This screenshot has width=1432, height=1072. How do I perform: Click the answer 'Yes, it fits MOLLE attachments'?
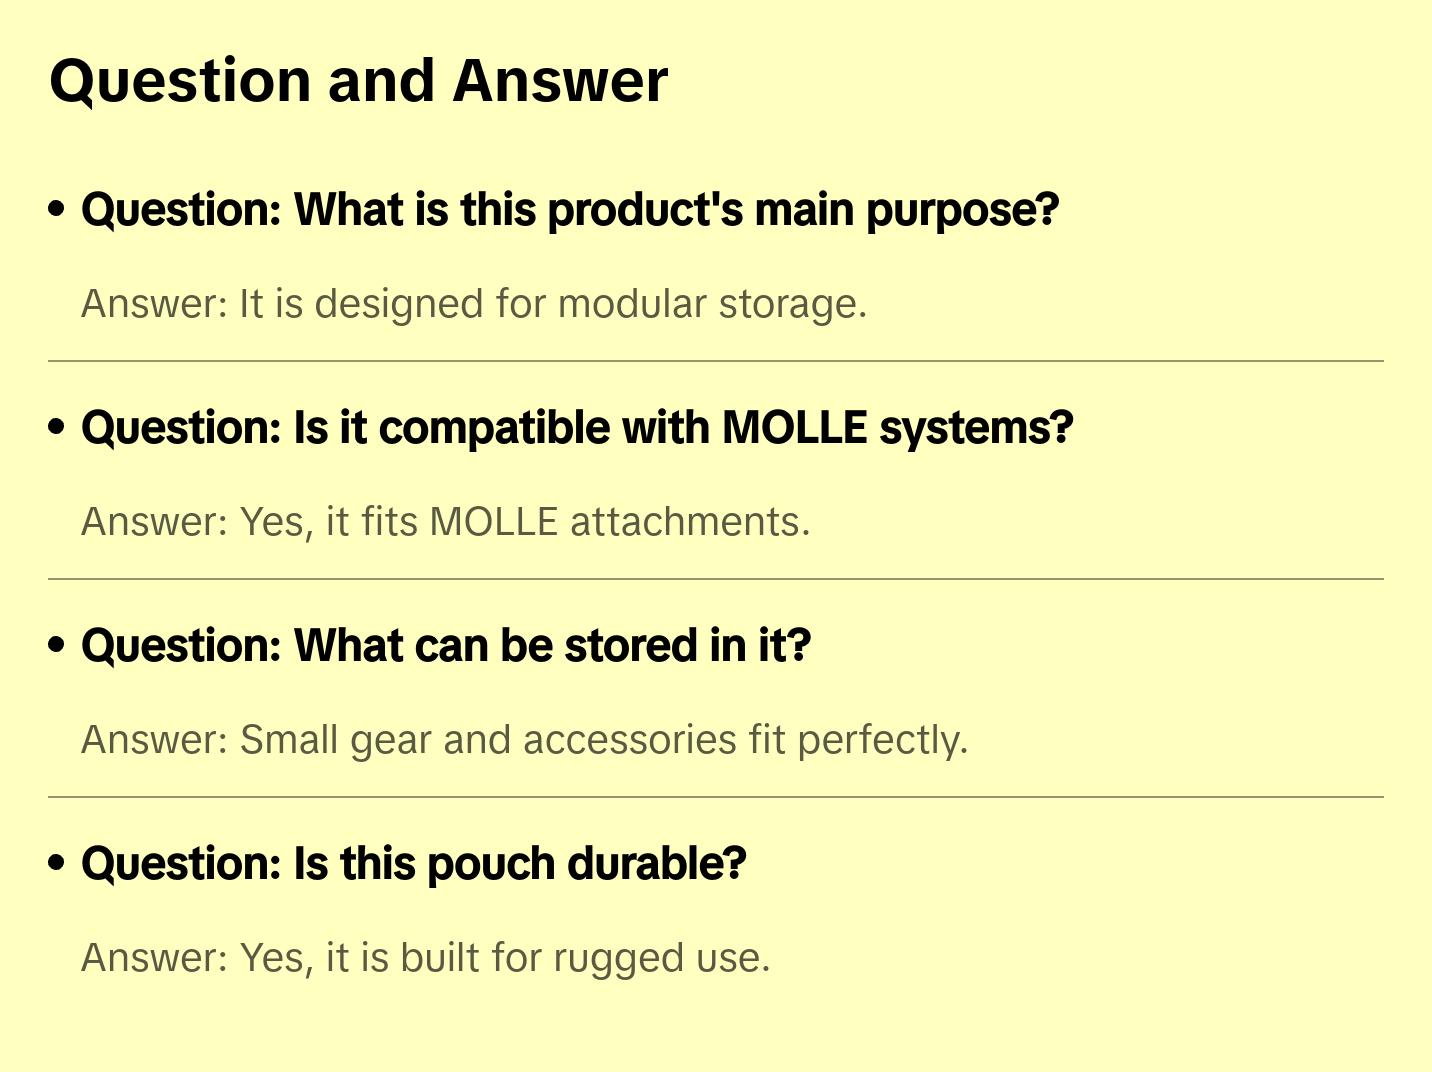pos(445,522)
